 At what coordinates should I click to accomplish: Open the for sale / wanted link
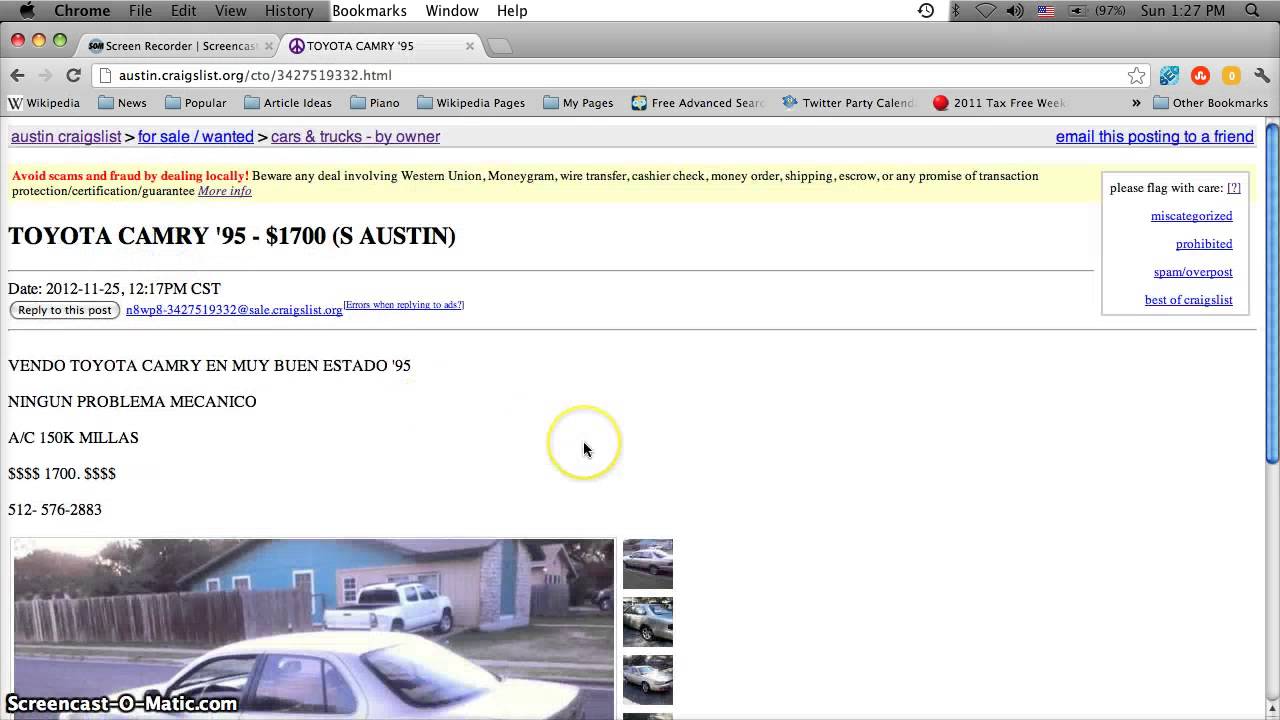tap(196, 137)
